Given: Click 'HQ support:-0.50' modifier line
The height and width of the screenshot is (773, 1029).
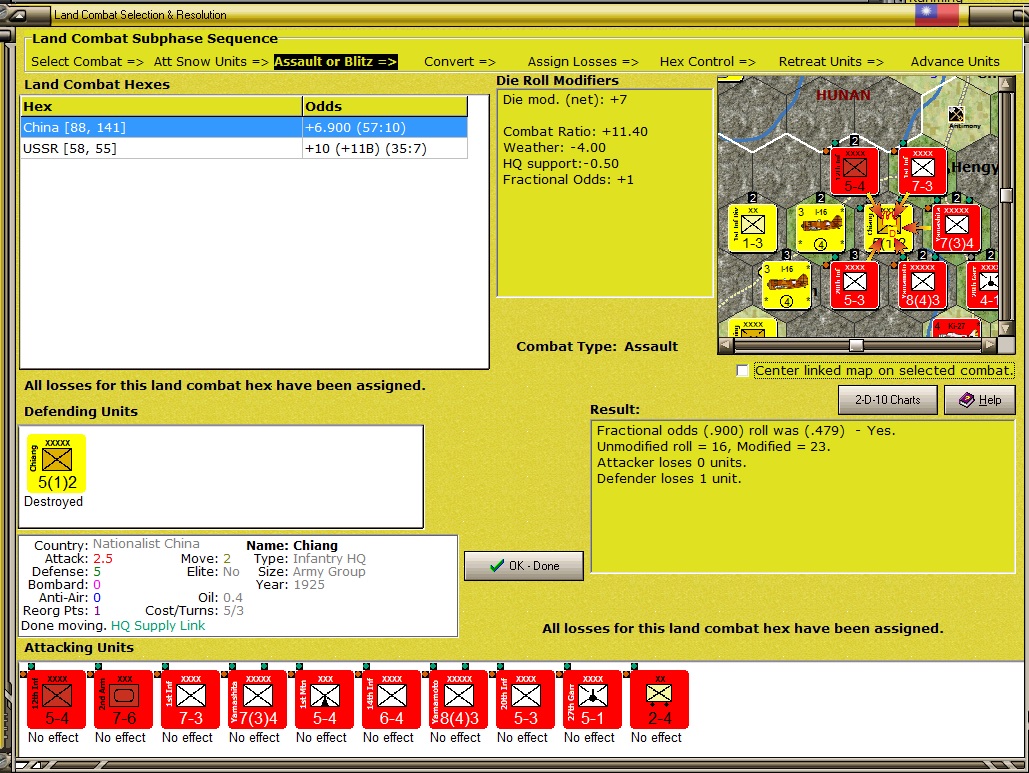Looking at the screenshot, I should point(560,163).
